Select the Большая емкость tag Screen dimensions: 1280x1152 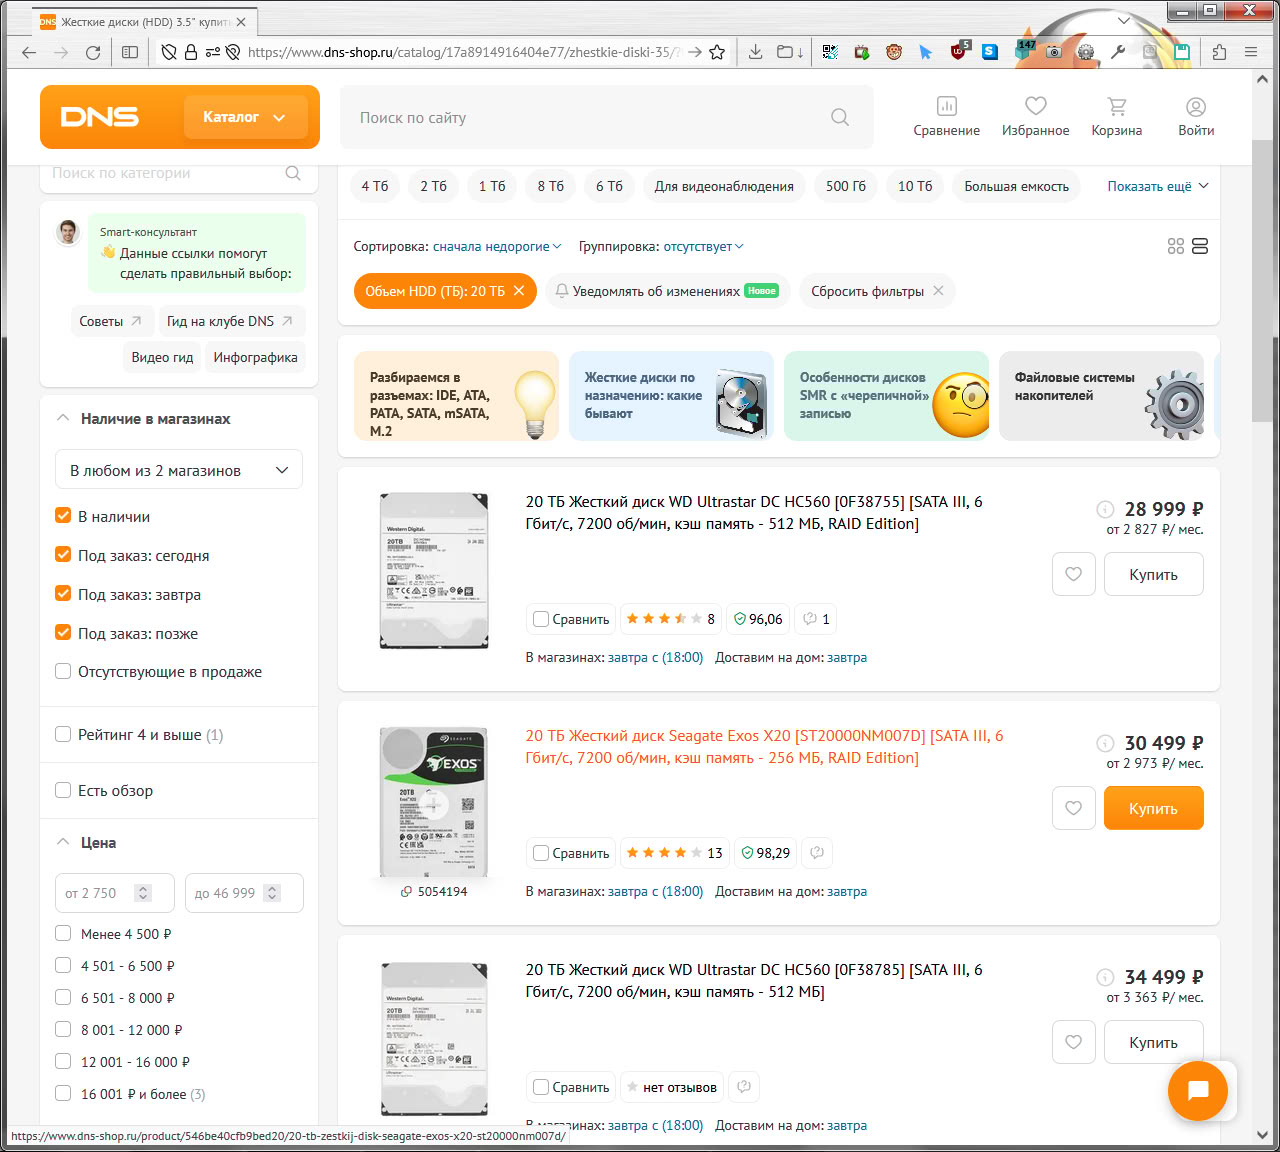tap(1016, 186)
